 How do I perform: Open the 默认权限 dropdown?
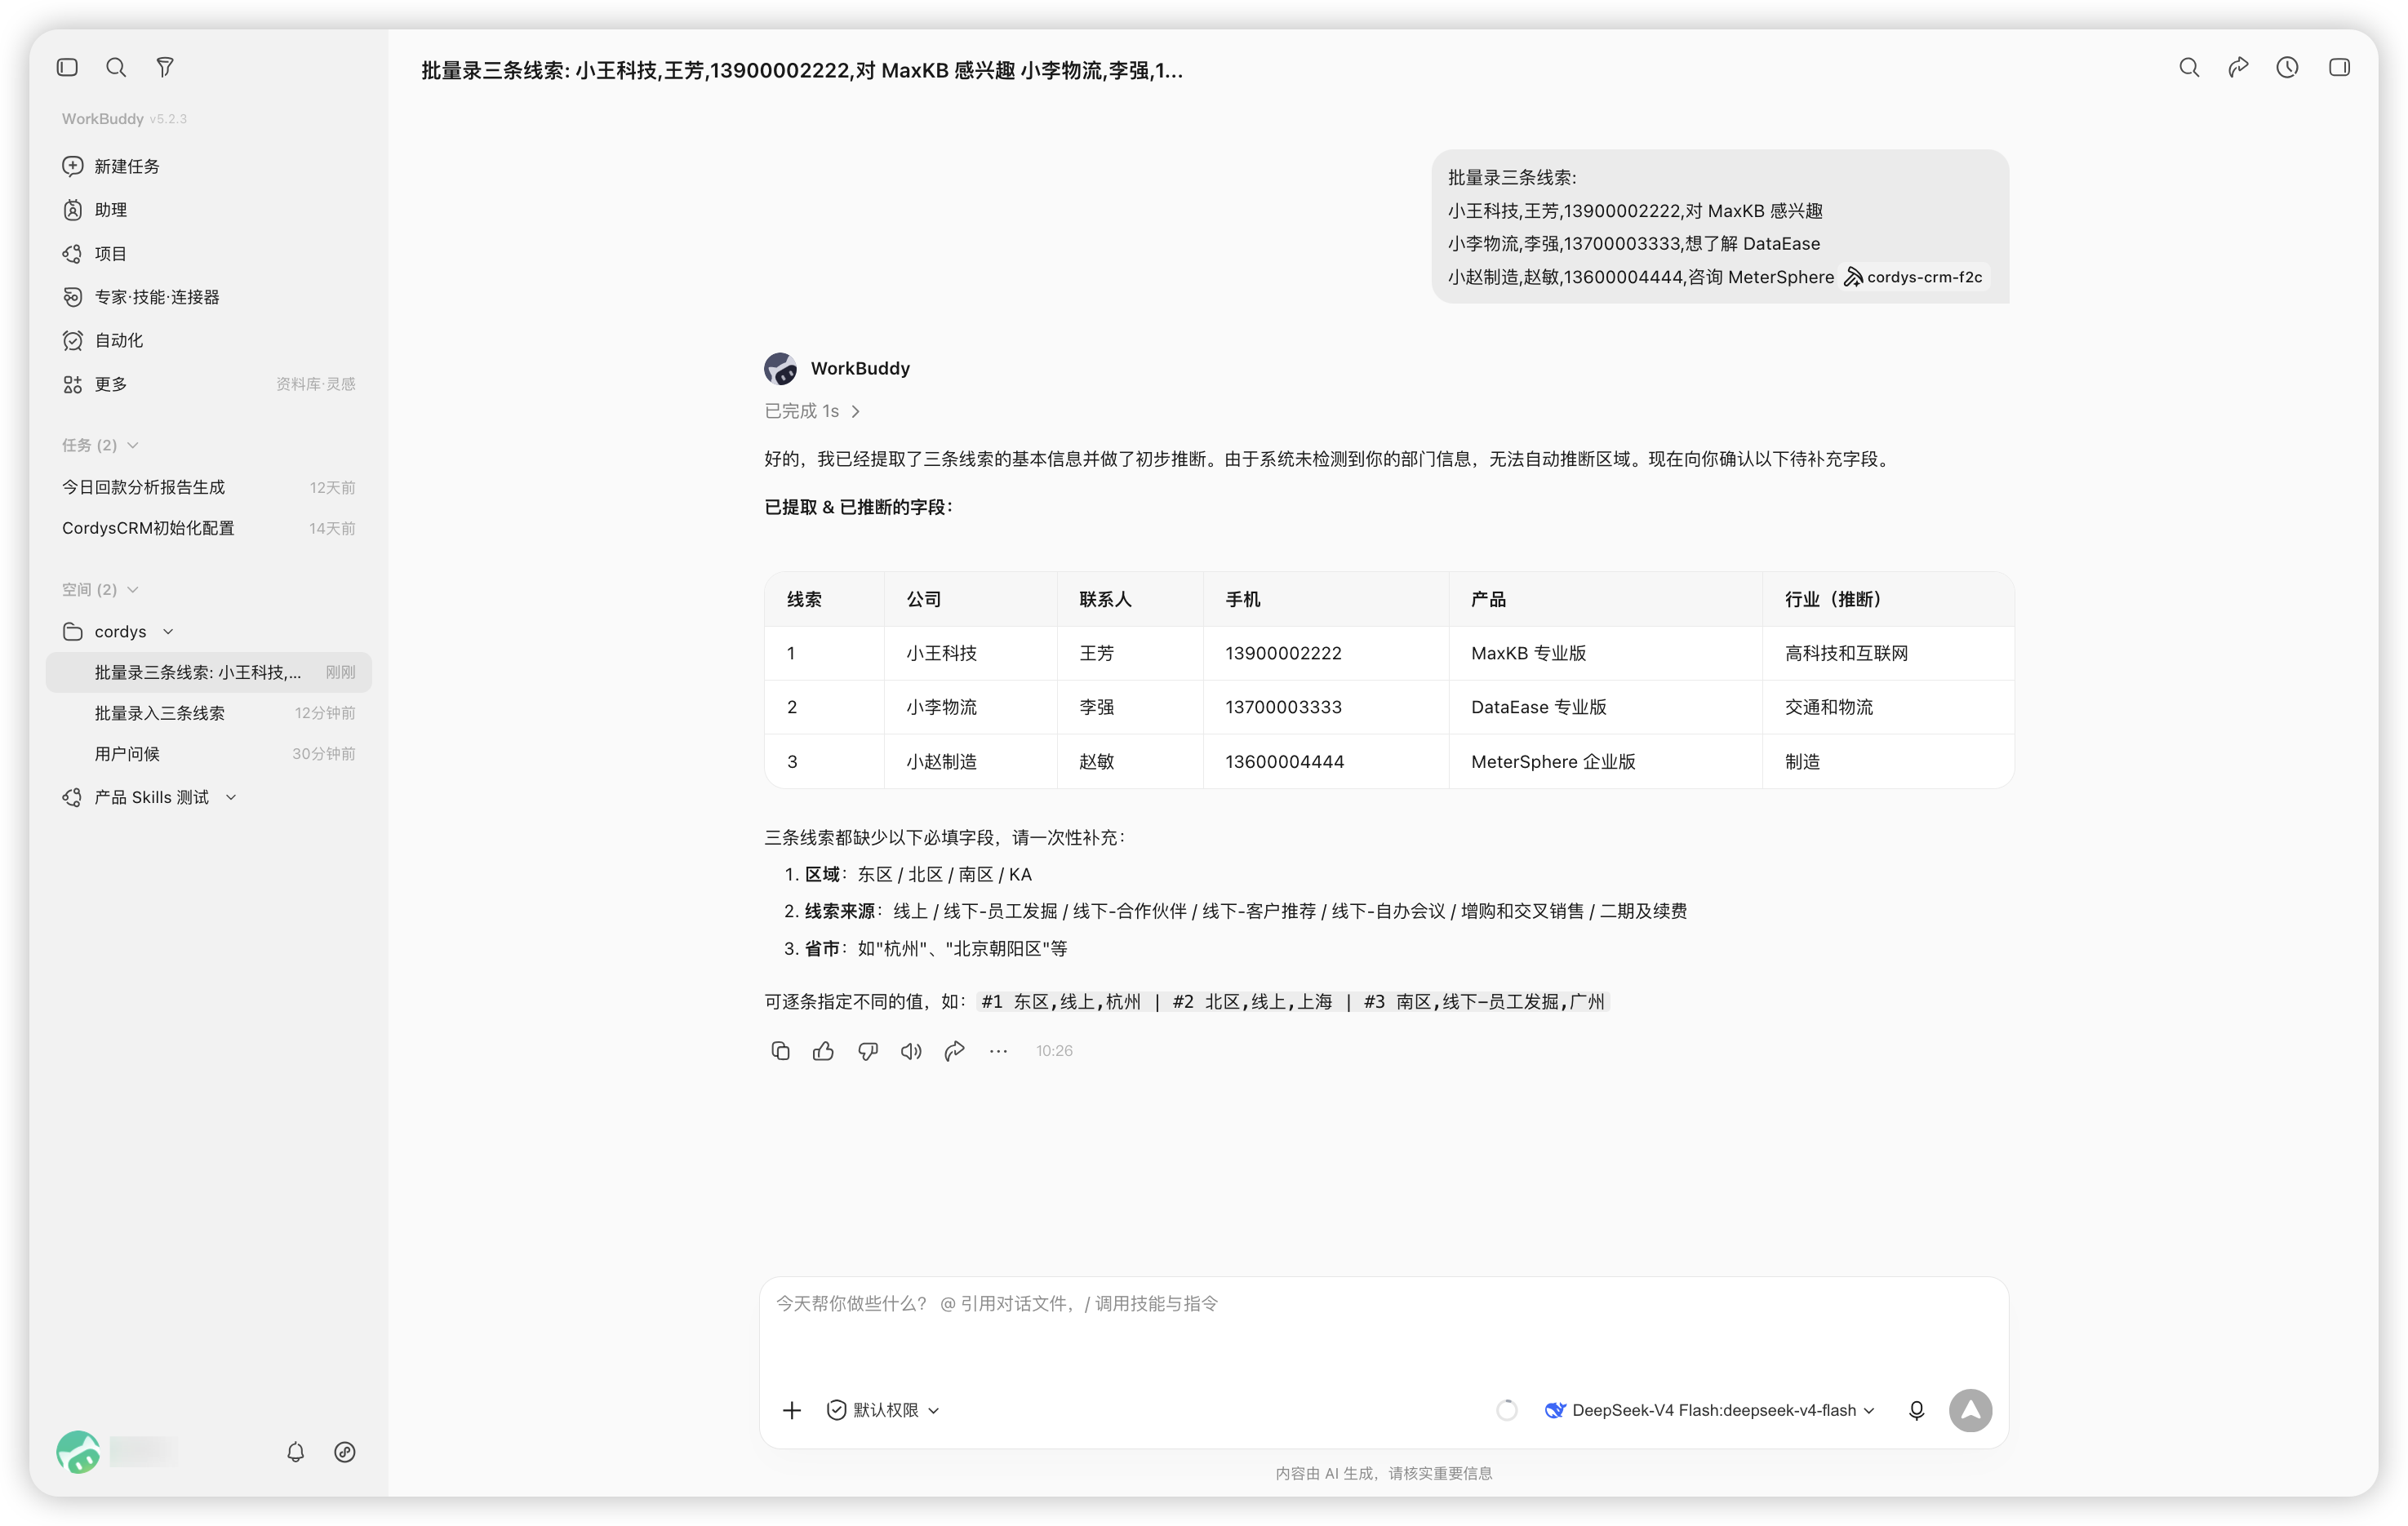(883, 1410)
